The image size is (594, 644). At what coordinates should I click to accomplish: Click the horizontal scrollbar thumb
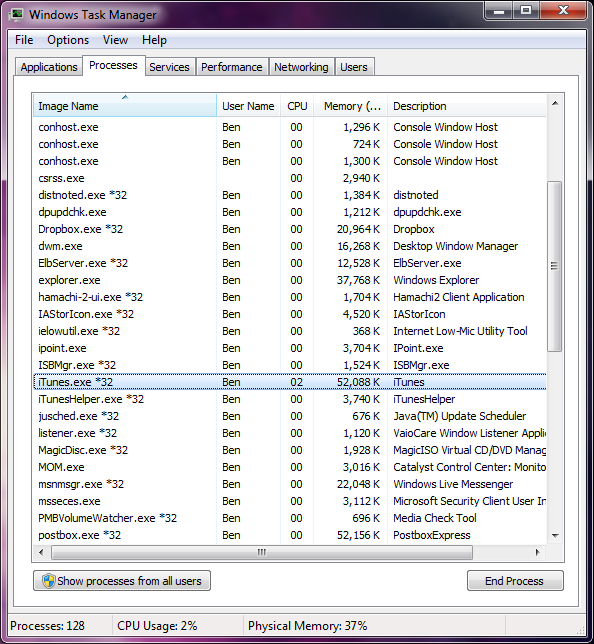tap(262, 552)
